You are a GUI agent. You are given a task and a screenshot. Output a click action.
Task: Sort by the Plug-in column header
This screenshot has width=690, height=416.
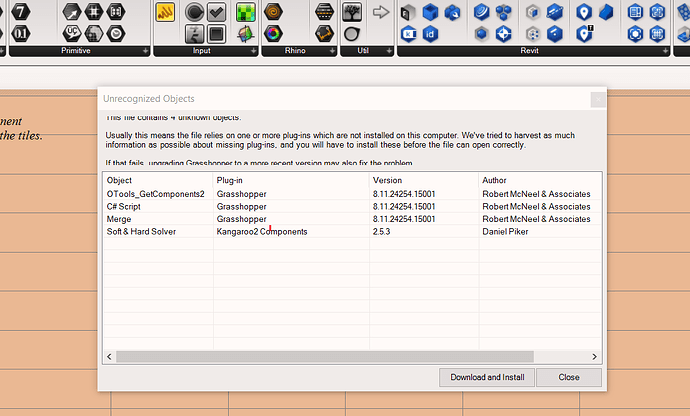[291, 180]
